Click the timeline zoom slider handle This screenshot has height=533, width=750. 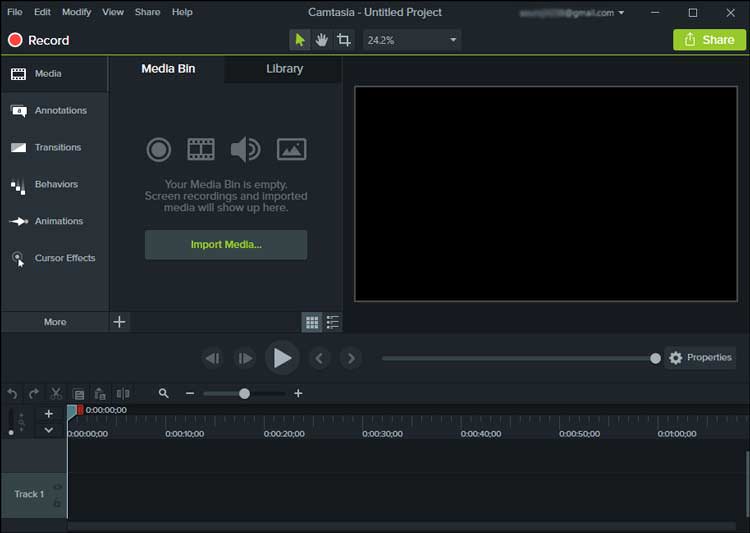point(244,394)
